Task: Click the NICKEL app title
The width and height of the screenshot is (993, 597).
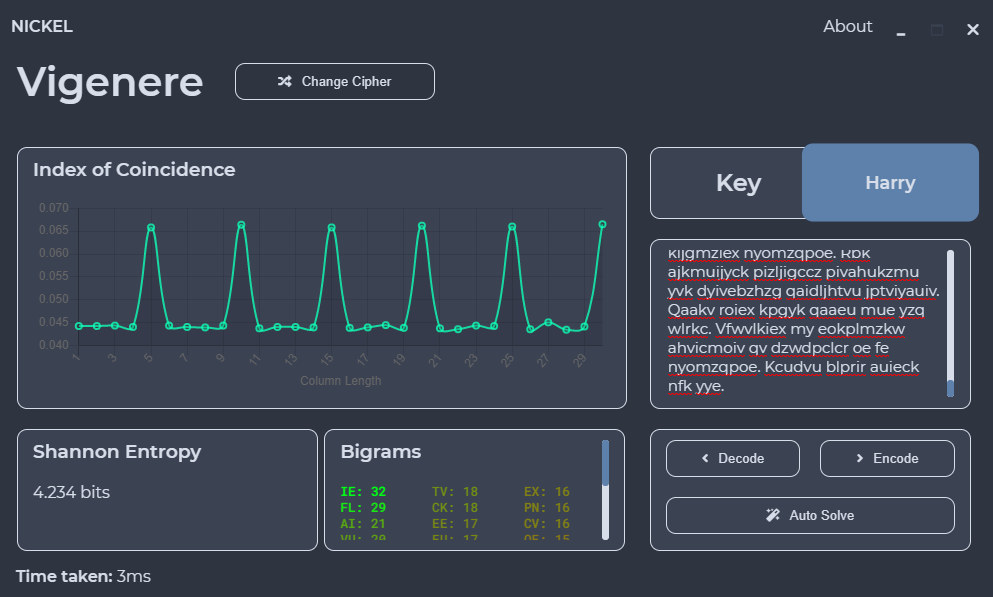Action: pyautogui.click(x=42, y=27)
